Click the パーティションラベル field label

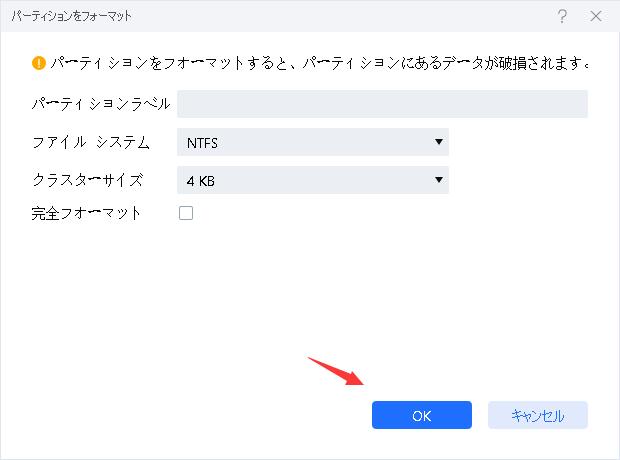tap(101, 104)
